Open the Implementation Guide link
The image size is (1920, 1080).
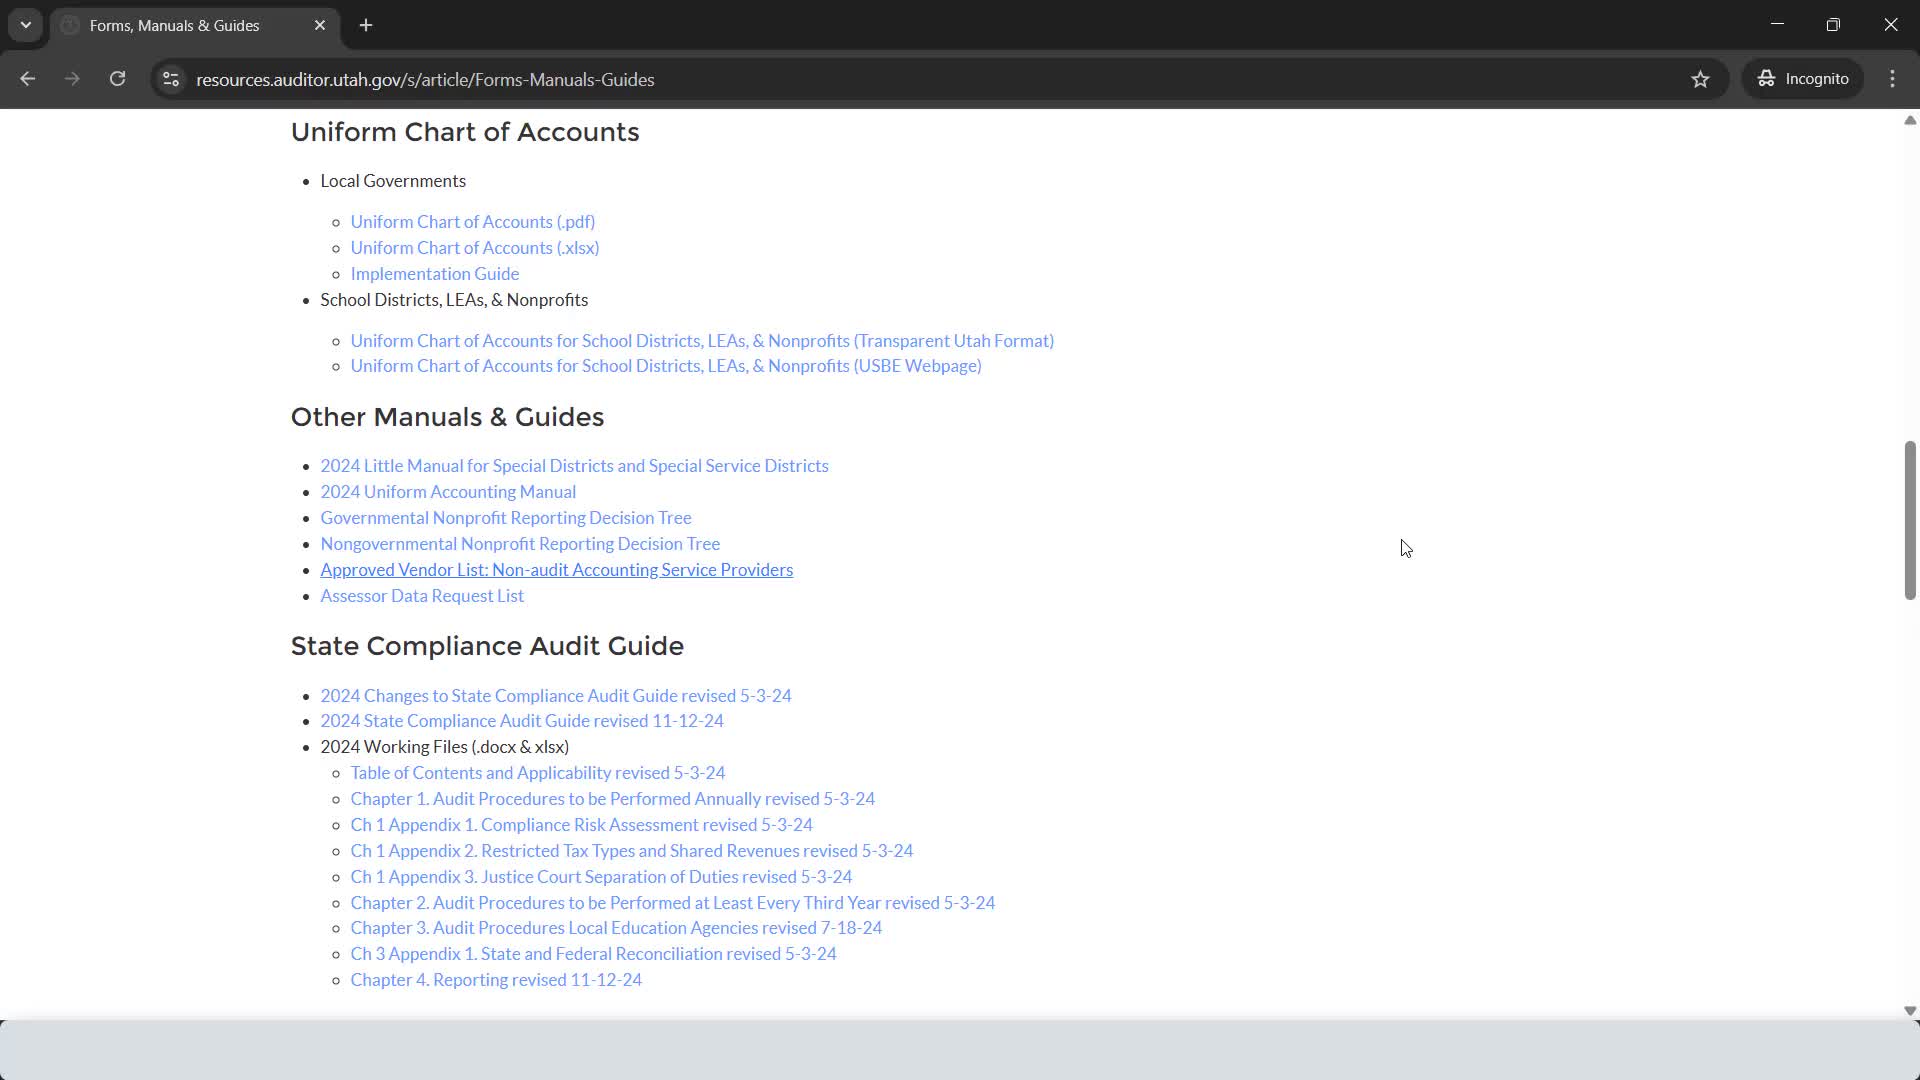click(x=434, y=273)
